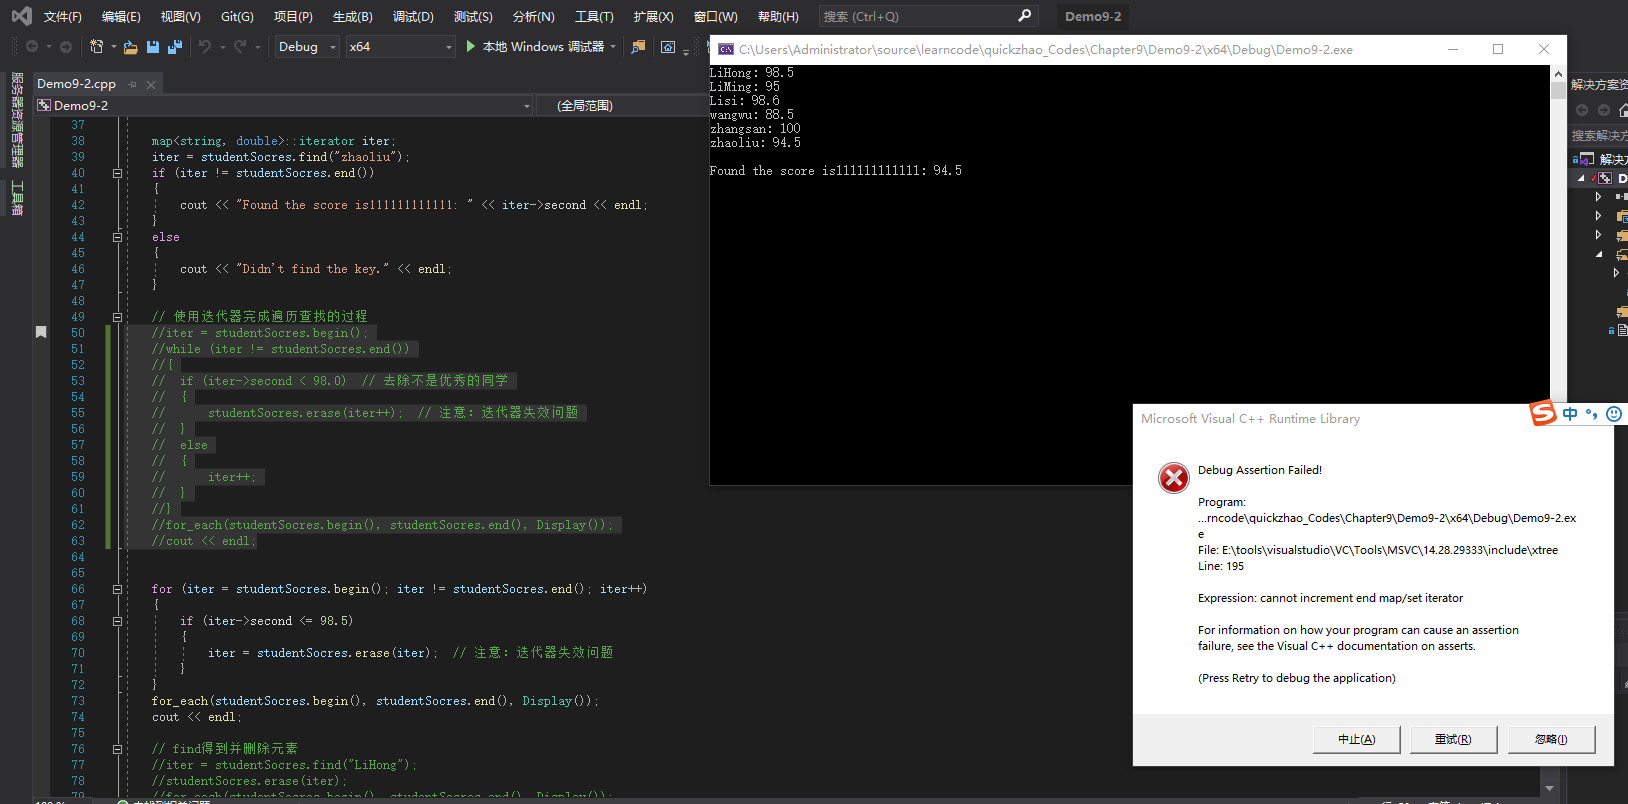Click the bookmark marker on line 50
The width and height of the screenshot is (1628, 804).
pos(41,332)
